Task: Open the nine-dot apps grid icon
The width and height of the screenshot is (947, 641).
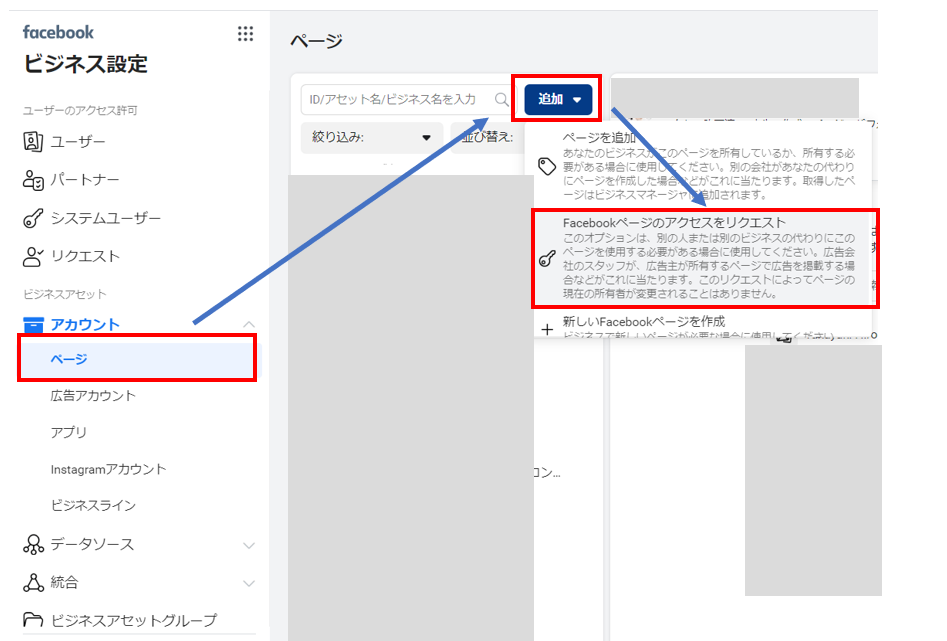Action: [245, 34]
